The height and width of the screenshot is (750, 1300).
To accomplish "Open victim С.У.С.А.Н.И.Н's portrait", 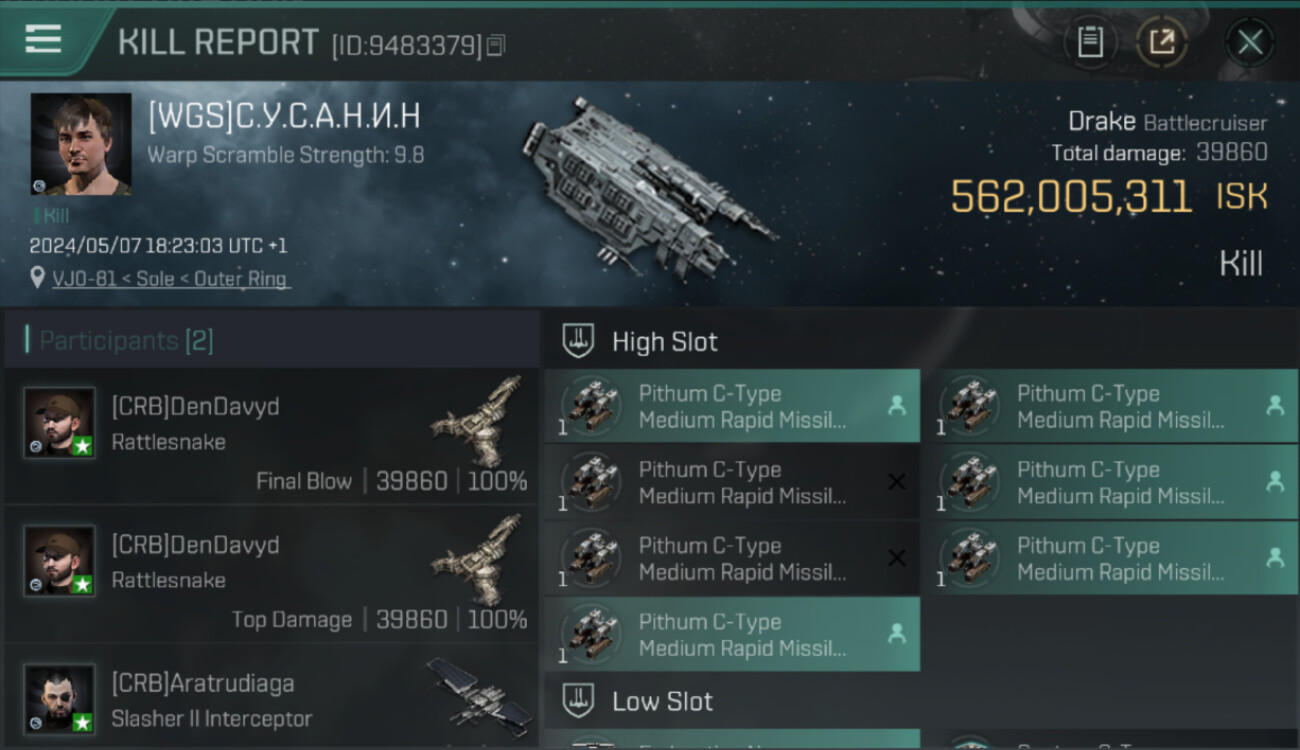I will coord(81,144).
